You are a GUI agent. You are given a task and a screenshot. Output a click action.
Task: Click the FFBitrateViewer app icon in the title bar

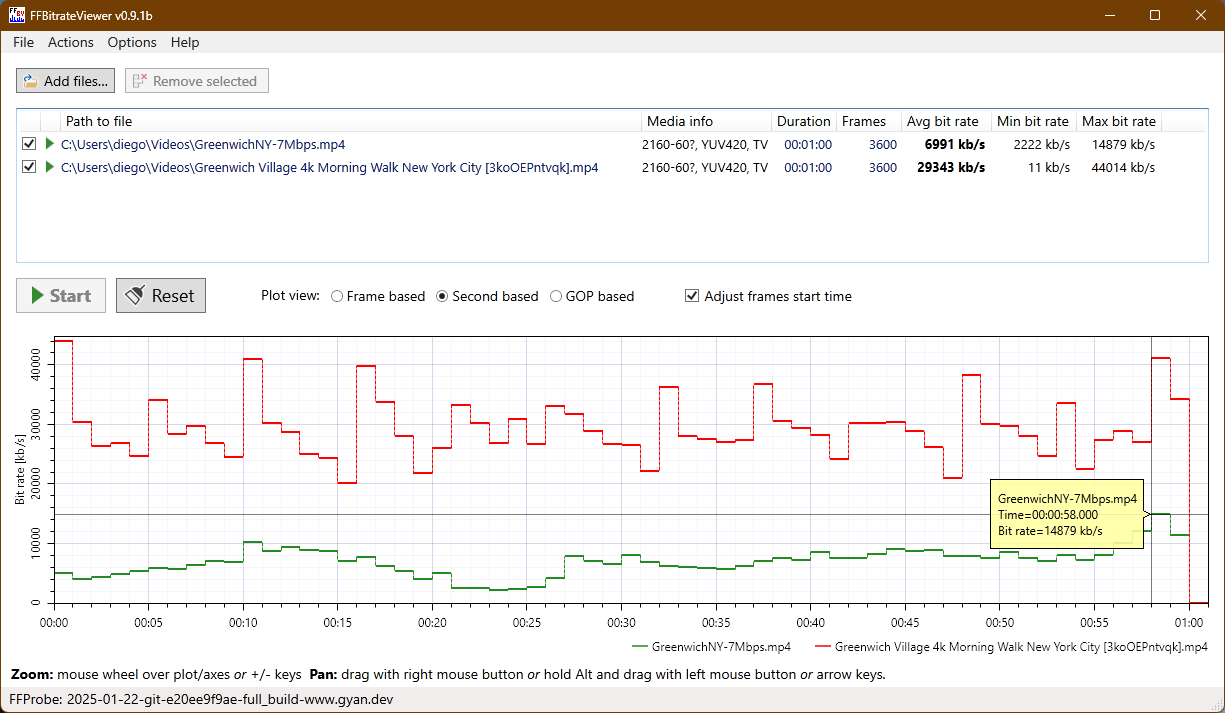tap(17, 16)
